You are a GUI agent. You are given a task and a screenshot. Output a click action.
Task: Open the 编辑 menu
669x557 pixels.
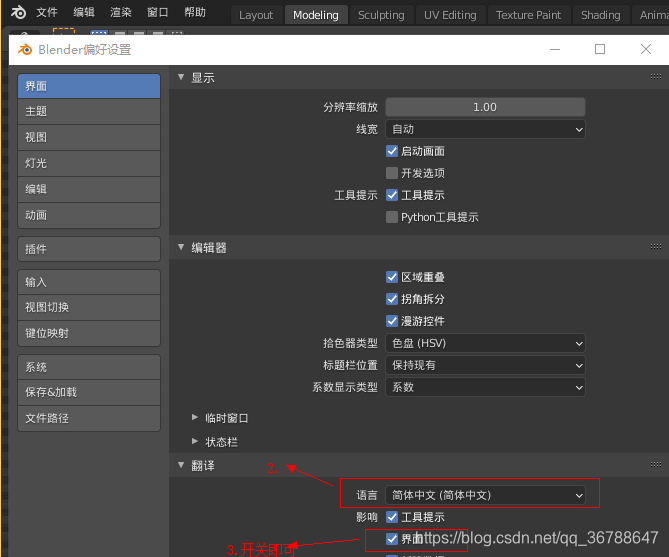84,12
